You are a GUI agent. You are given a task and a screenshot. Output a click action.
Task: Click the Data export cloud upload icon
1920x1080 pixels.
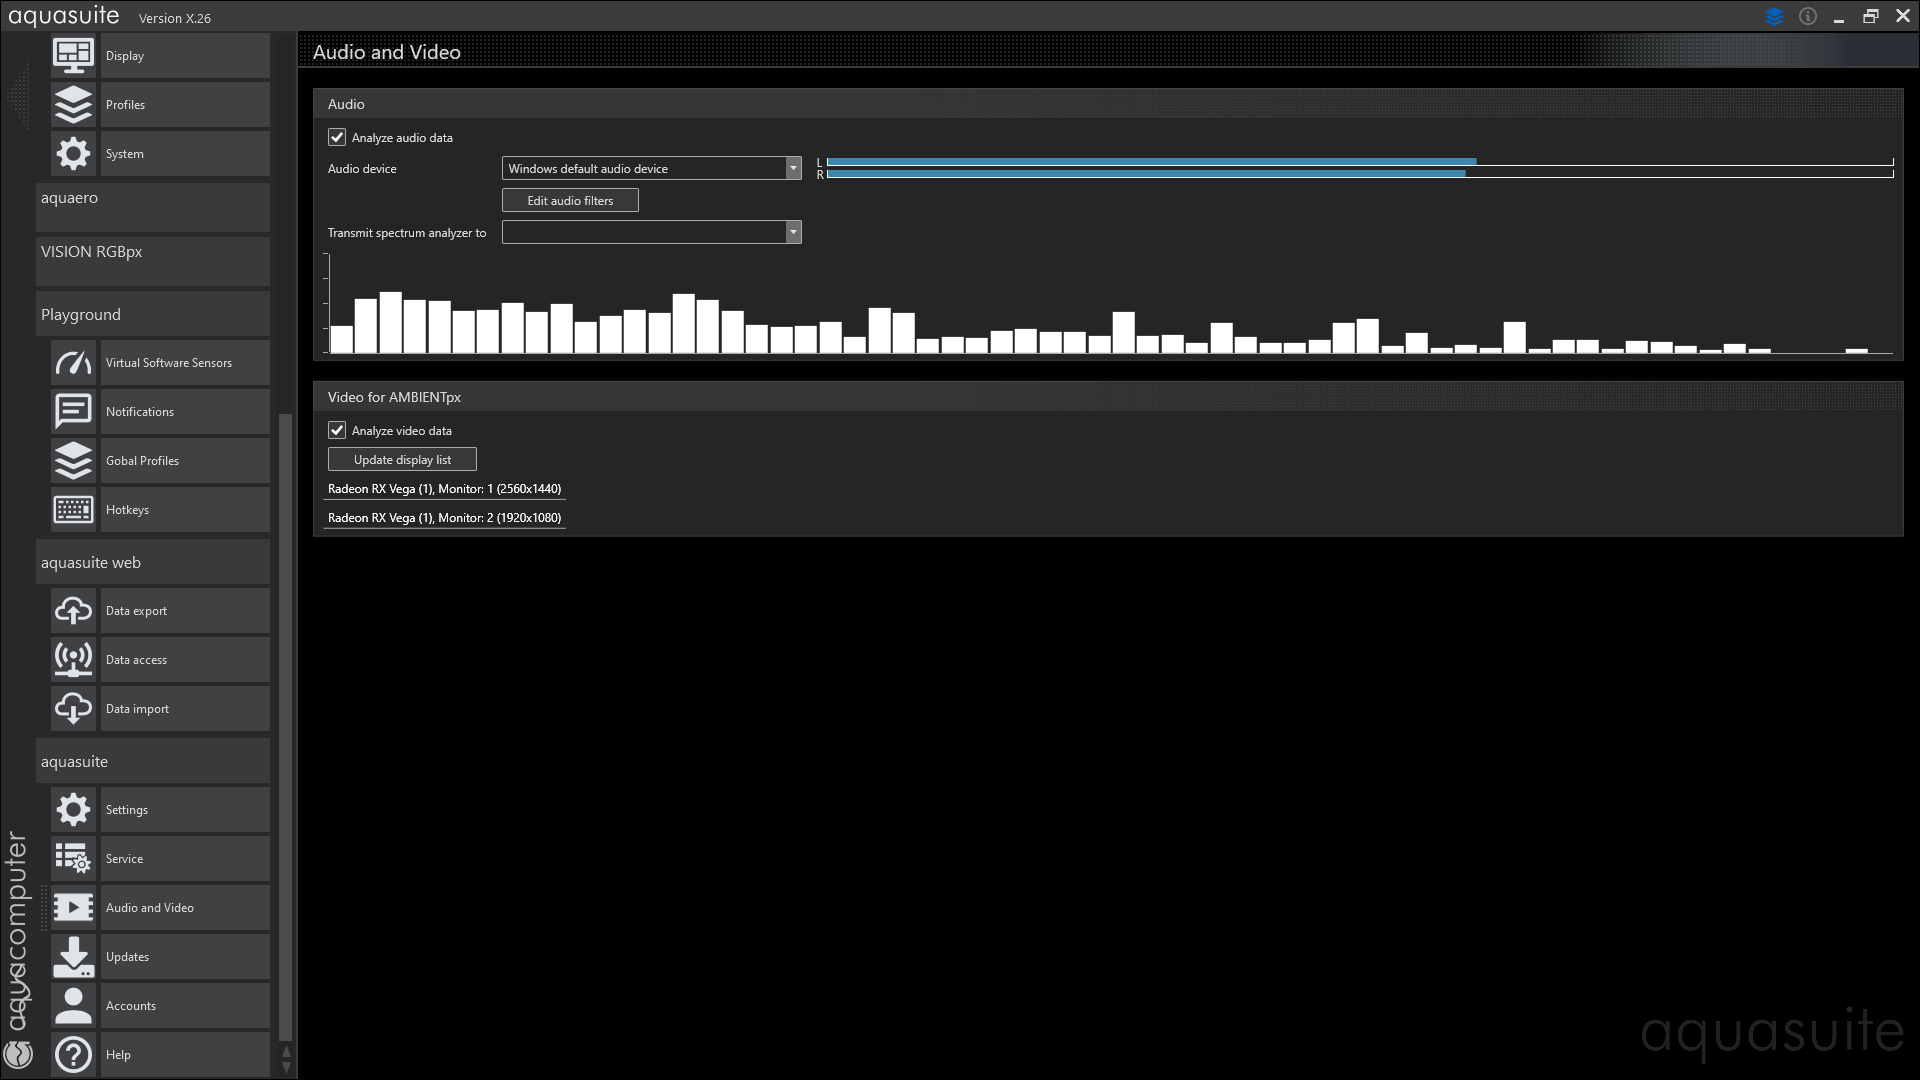[73, 610]
